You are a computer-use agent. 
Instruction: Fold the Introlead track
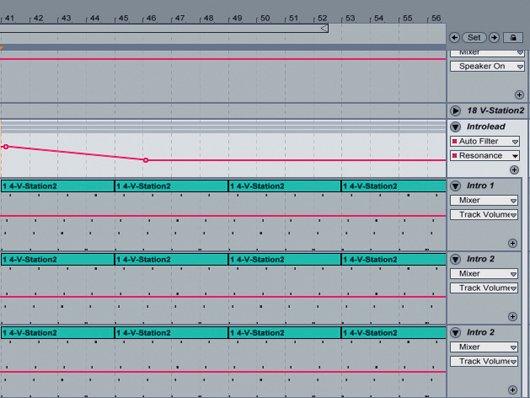(455, 127)
